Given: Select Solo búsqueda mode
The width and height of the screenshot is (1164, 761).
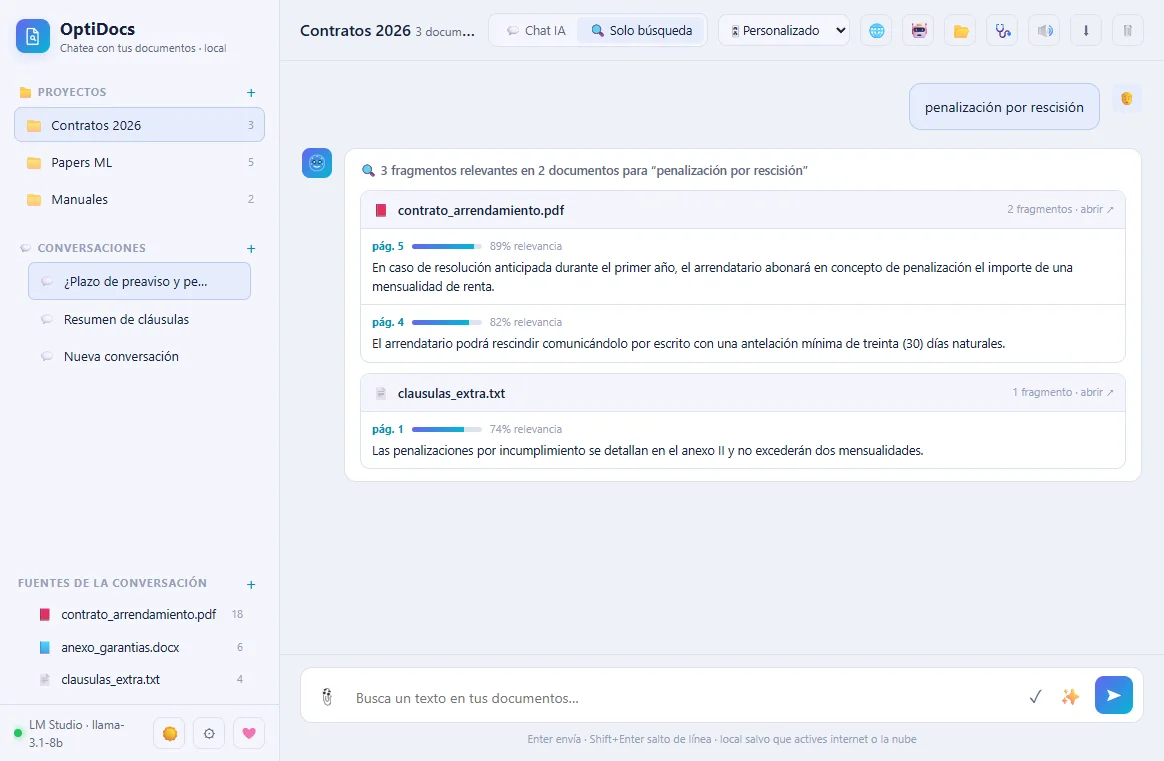Looking at the screenshot, I should click(x=641, y=30).
